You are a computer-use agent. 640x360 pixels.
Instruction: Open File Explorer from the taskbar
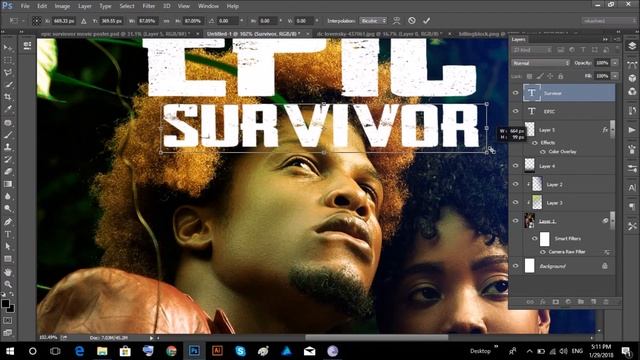(102, 351)
